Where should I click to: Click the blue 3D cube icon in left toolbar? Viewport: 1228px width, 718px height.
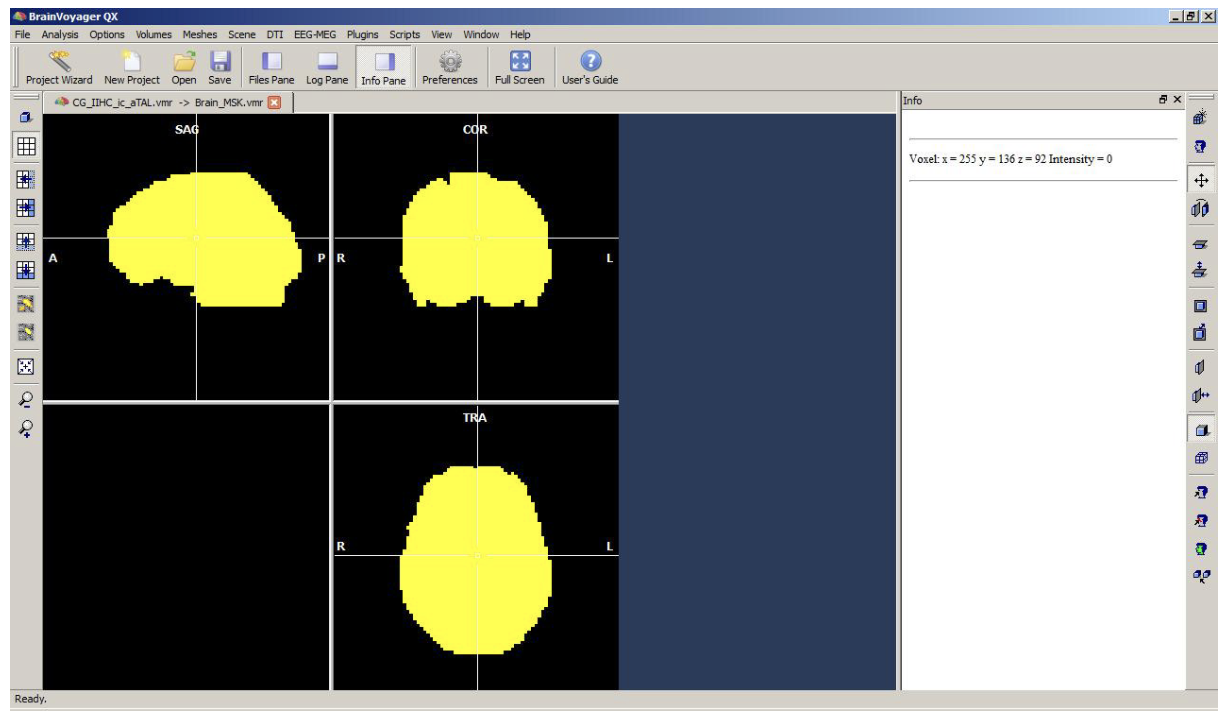(x=26, y=118)
